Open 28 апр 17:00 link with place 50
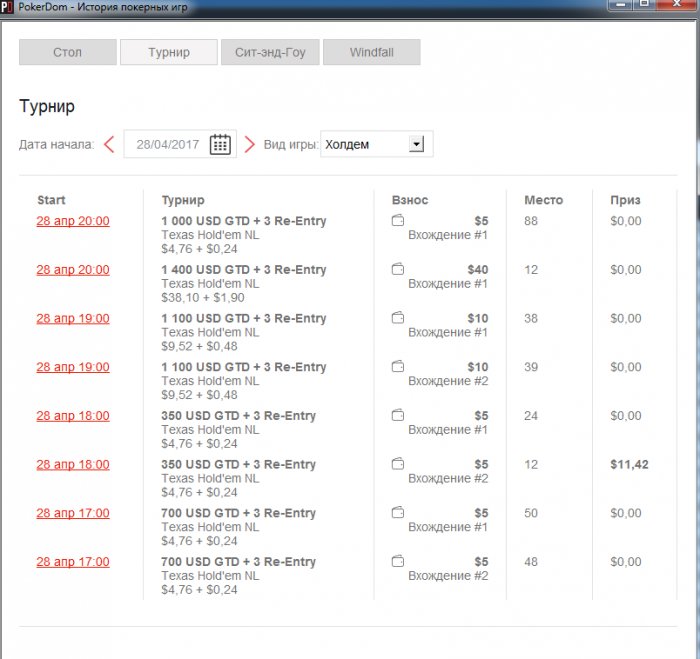The height and width of the screenshot is (659, 700). (x=73, y=513)
